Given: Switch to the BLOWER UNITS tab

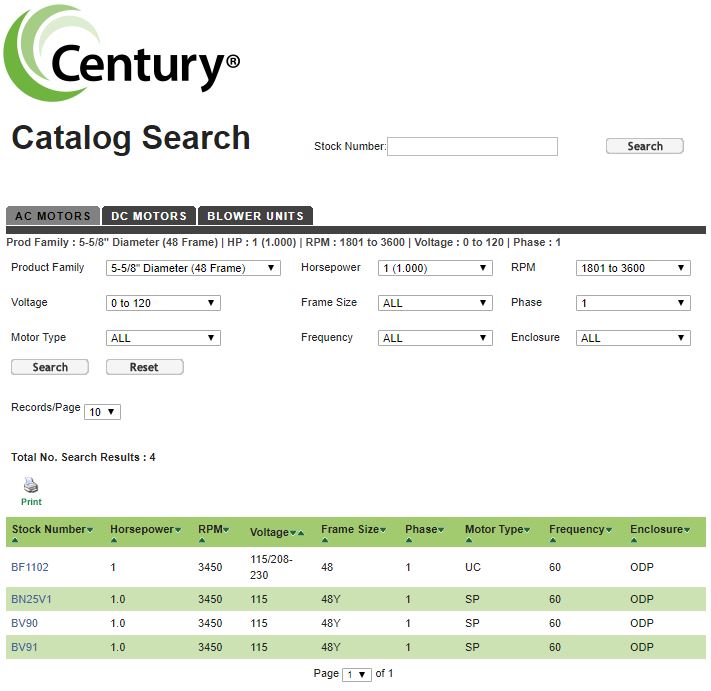Looking at the screenshot, I should coord(255,216).
